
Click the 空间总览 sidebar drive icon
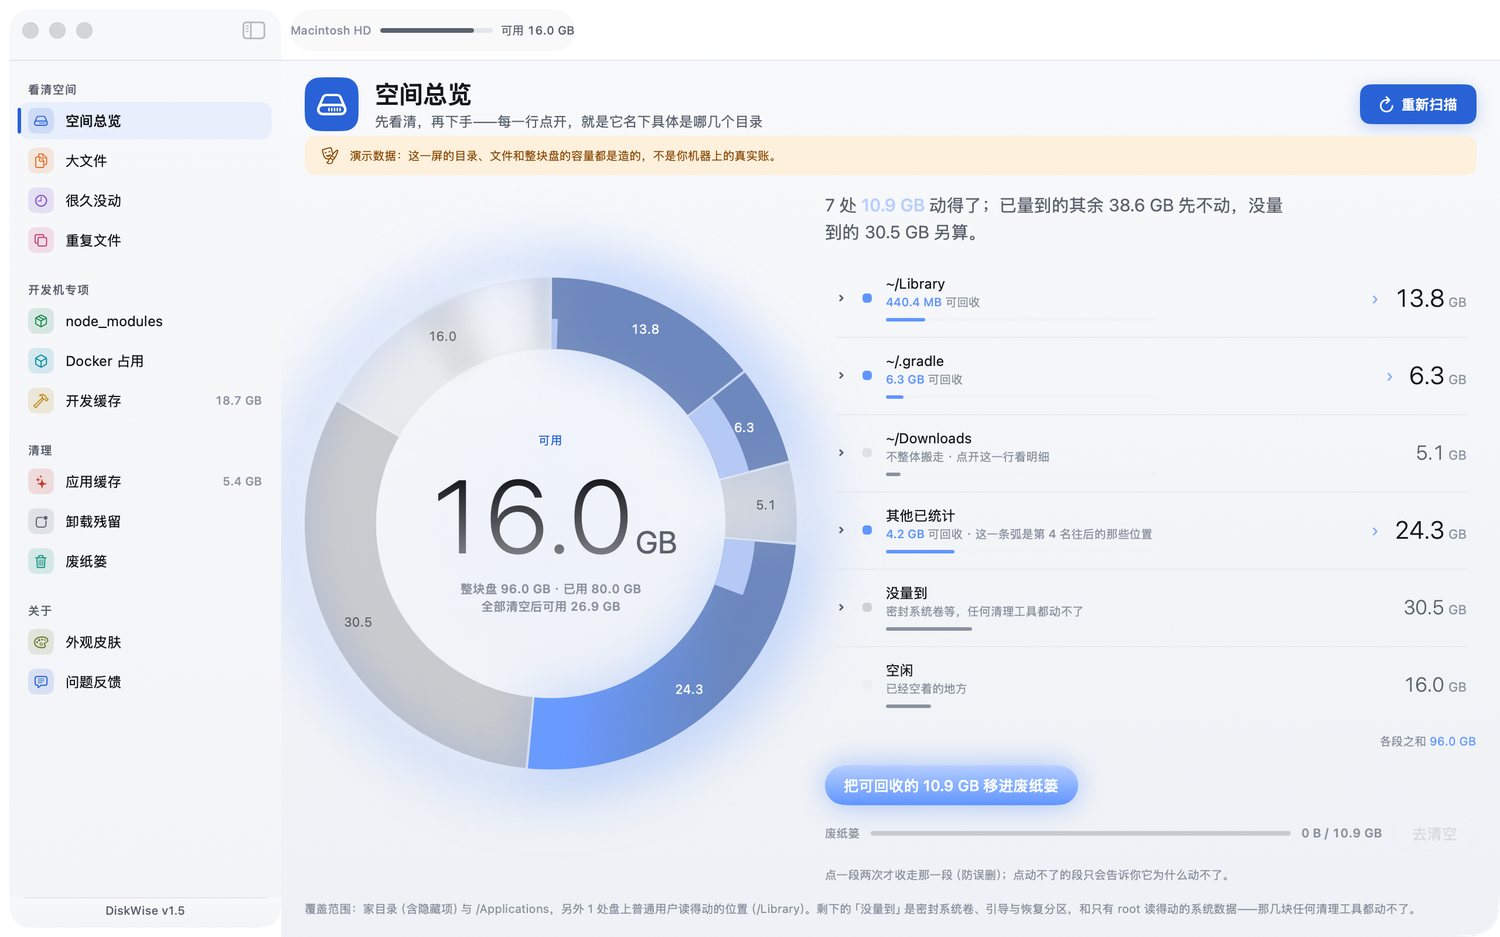pos(41,121)
